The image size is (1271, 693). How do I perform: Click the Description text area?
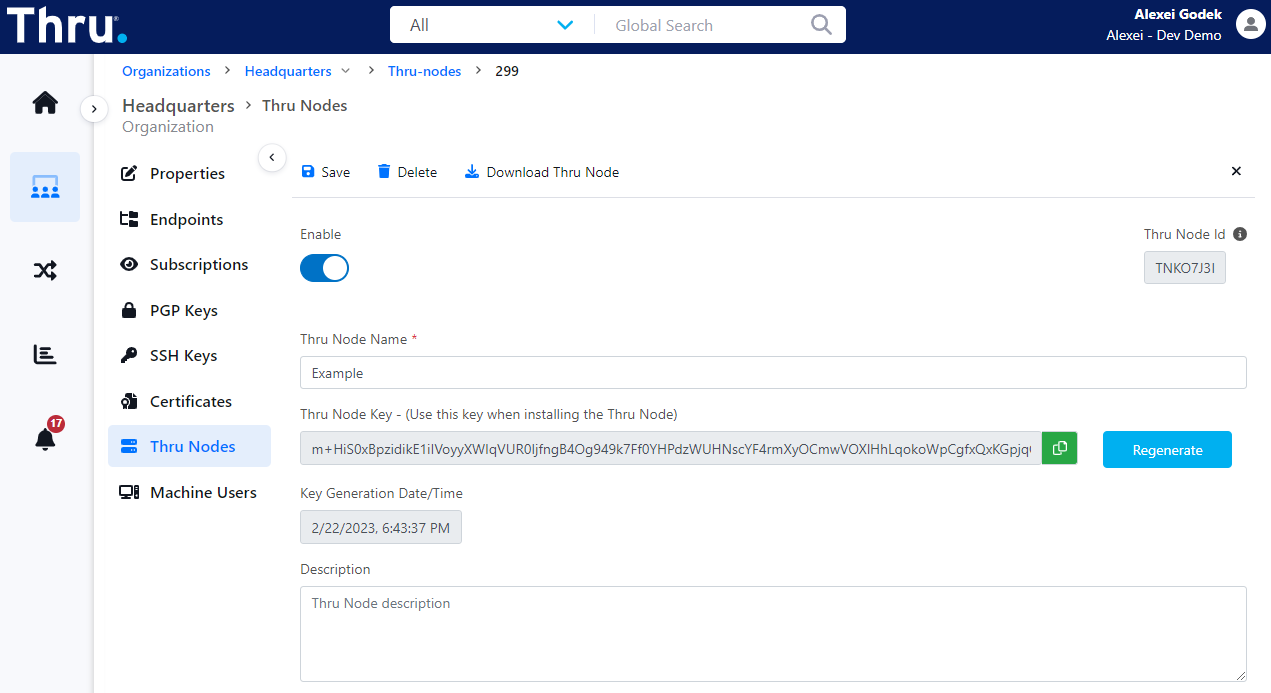[773, 634]
